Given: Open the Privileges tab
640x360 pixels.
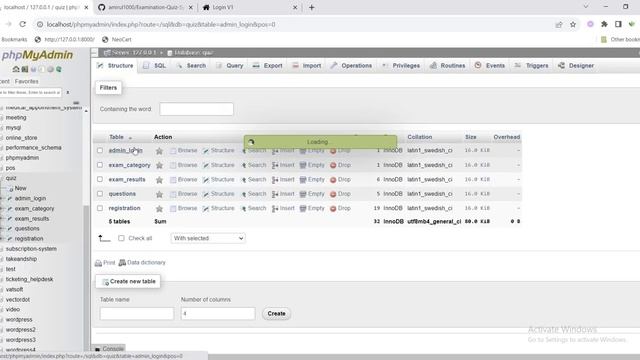Looking at the screenshot, I should [x=401, y=65].
